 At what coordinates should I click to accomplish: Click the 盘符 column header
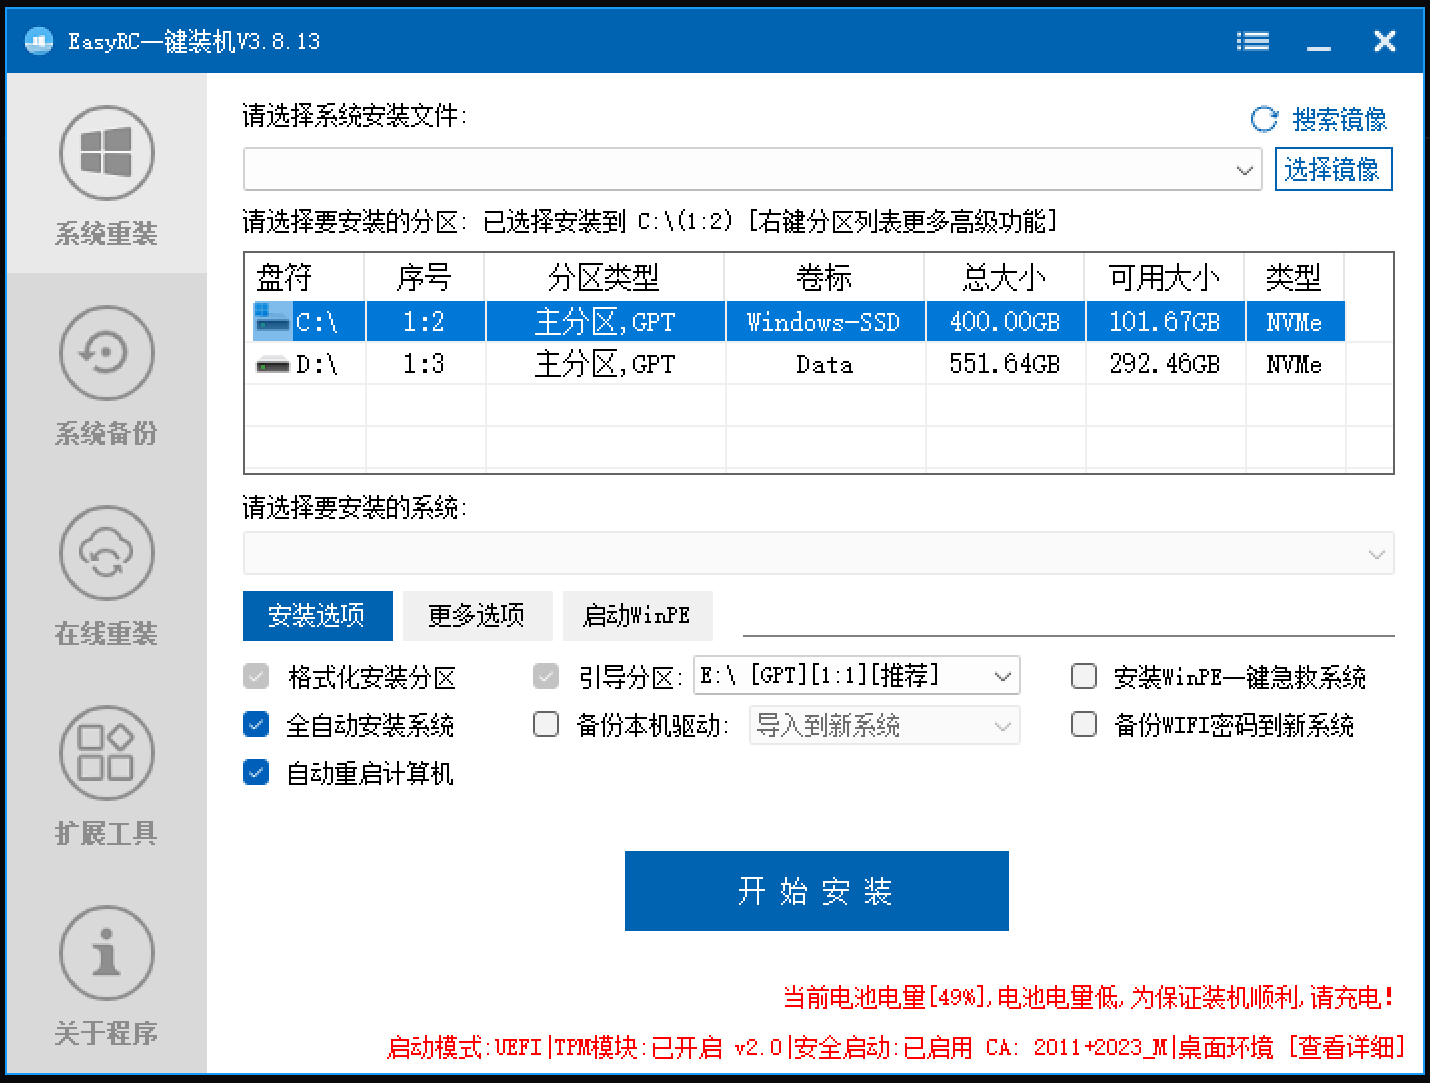[305, 277]
